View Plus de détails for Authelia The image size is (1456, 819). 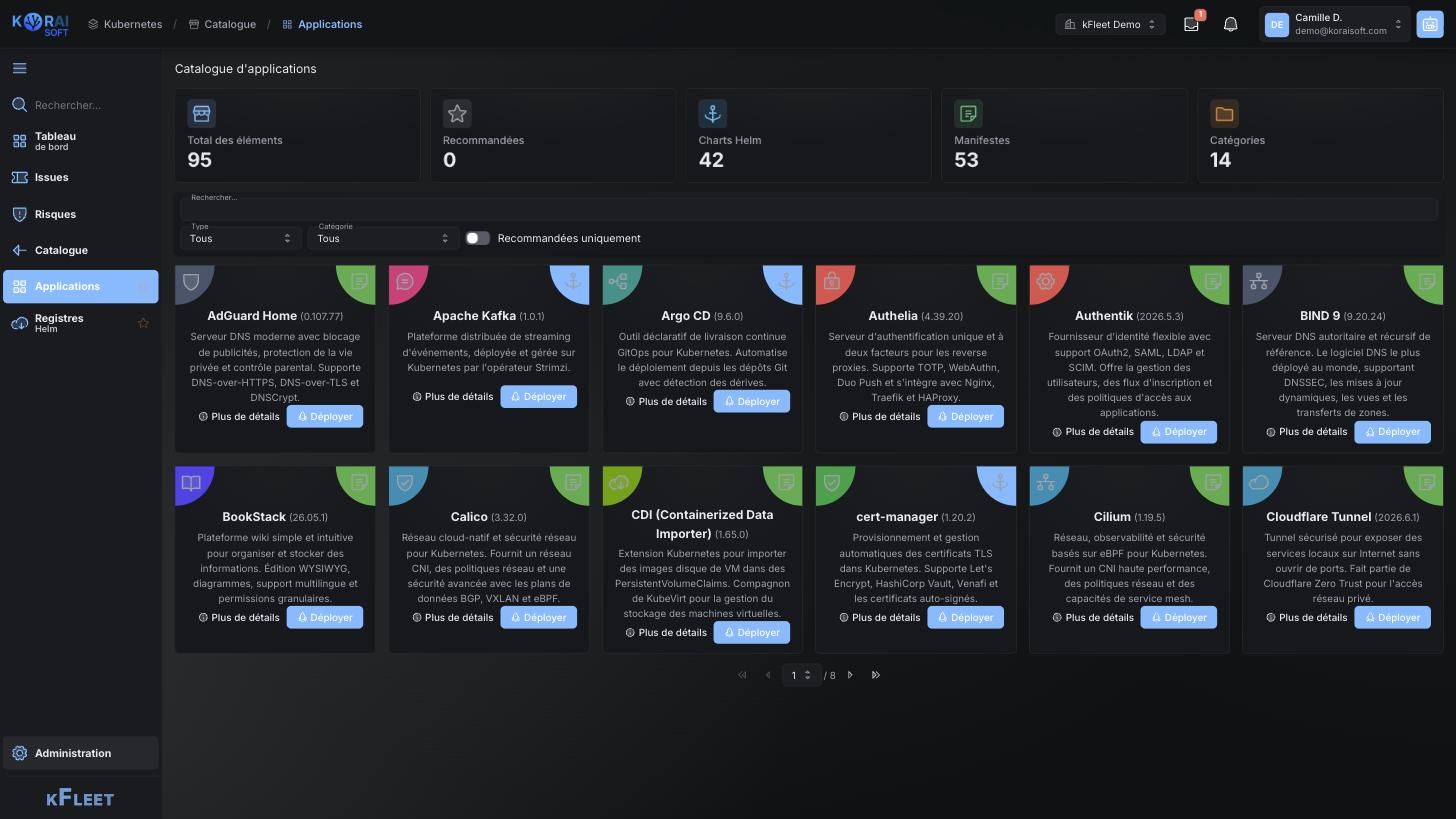point(880,417)
